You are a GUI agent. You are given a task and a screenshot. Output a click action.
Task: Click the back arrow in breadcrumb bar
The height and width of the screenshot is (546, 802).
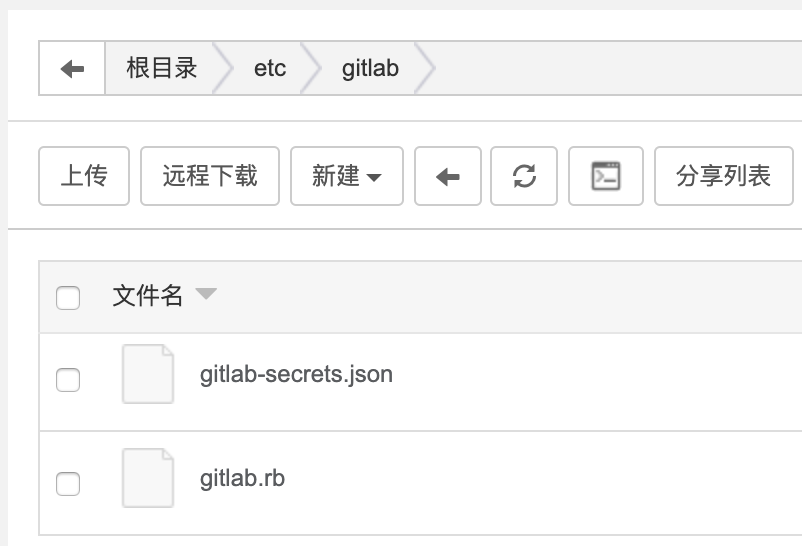point(72,69)
